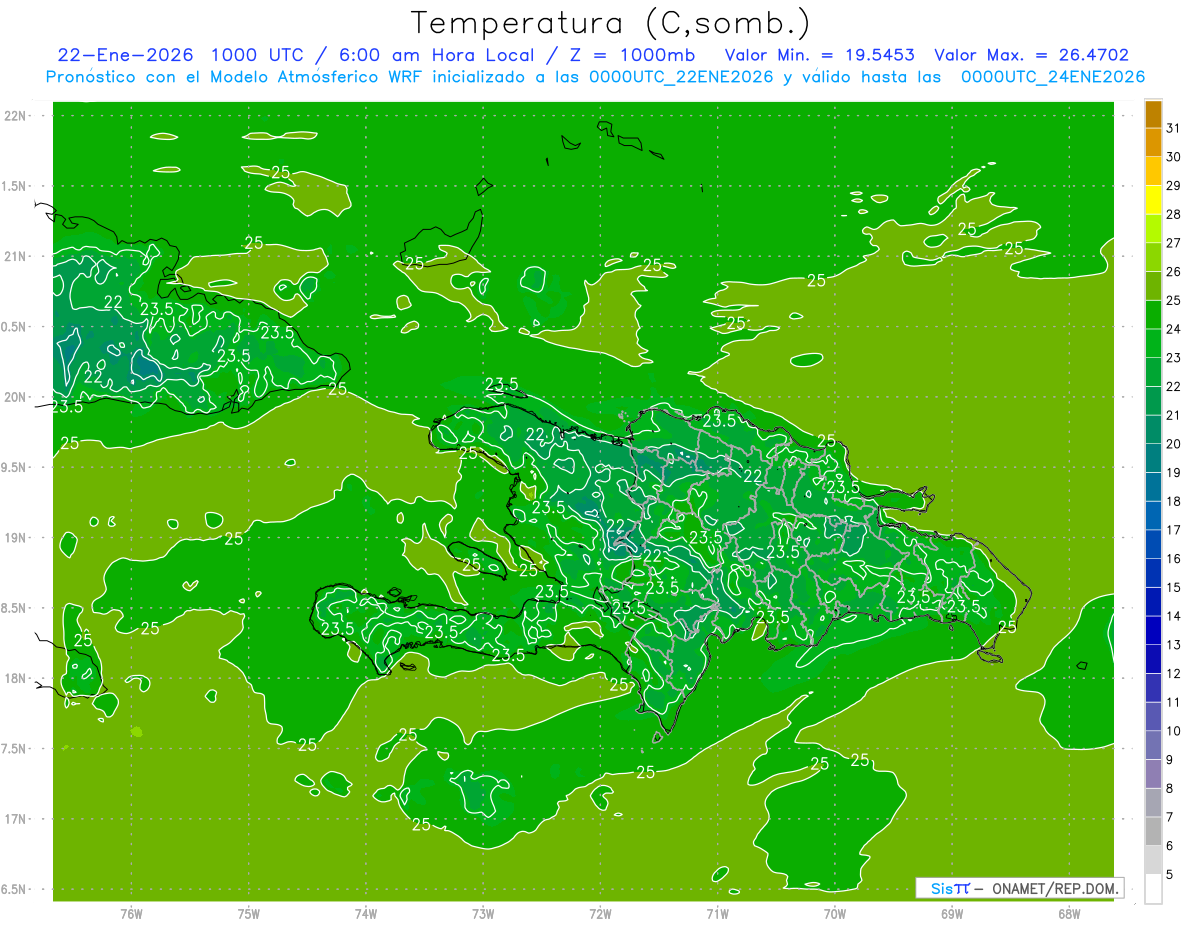Pick the gray legend swatch between 6 and 7

tap(1153, 832)
